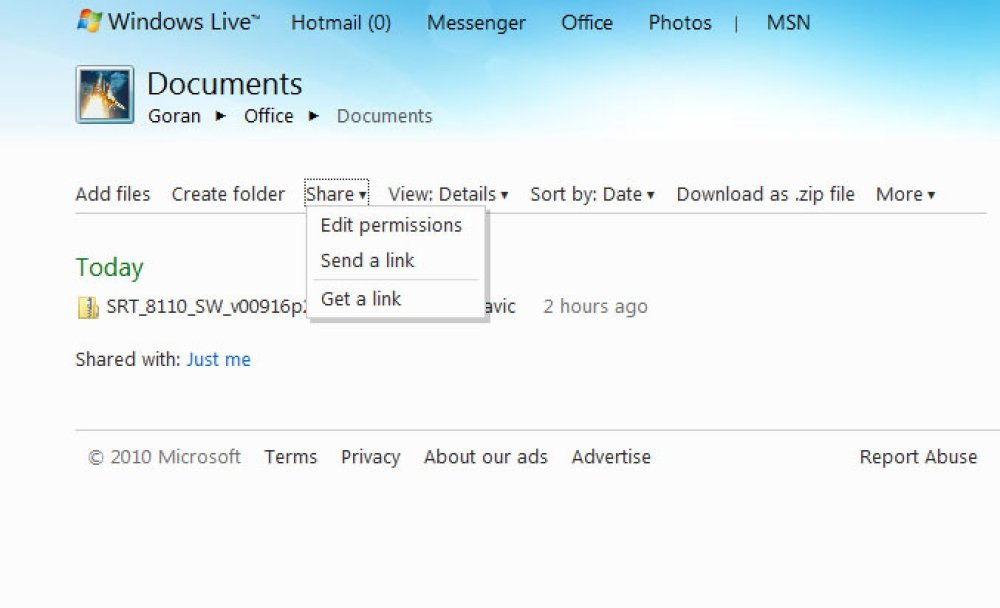Open the Office link in top navigation
1000x608 pixels.
(587, 23)
